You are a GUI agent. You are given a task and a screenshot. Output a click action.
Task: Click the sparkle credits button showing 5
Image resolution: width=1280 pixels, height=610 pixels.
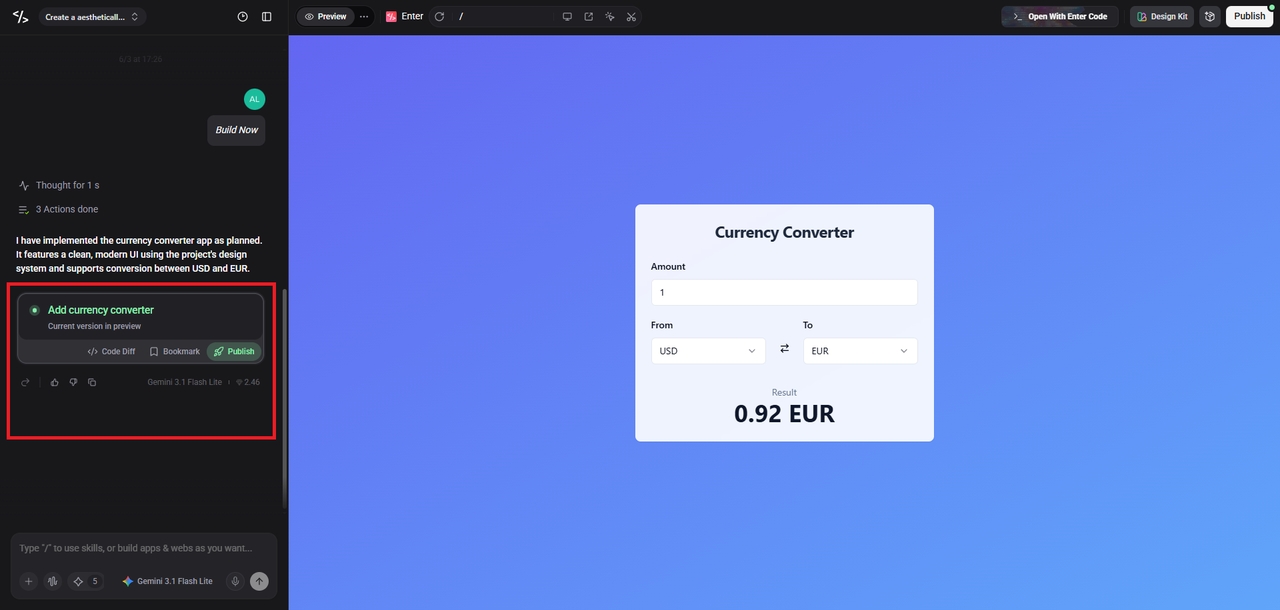click(x=85, y=581)
